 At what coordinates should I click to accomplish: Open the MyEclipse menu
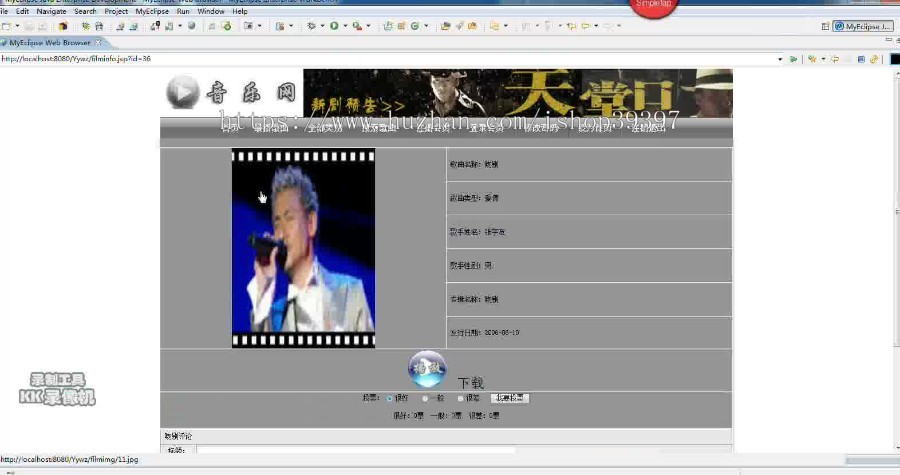[152, 11]
